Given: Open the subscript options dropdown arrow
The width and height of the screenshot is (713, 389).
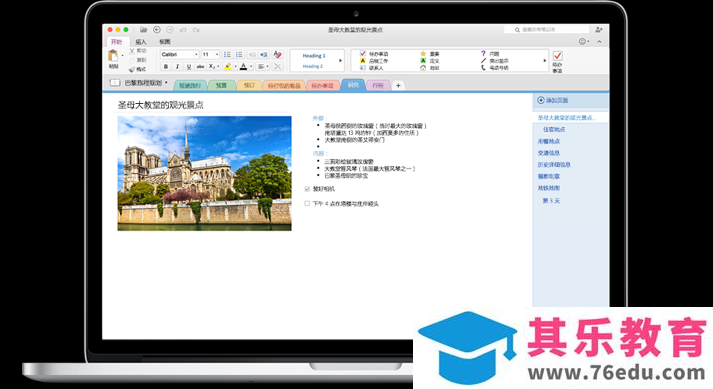Looking at the screenshot, I should point(218,67).
